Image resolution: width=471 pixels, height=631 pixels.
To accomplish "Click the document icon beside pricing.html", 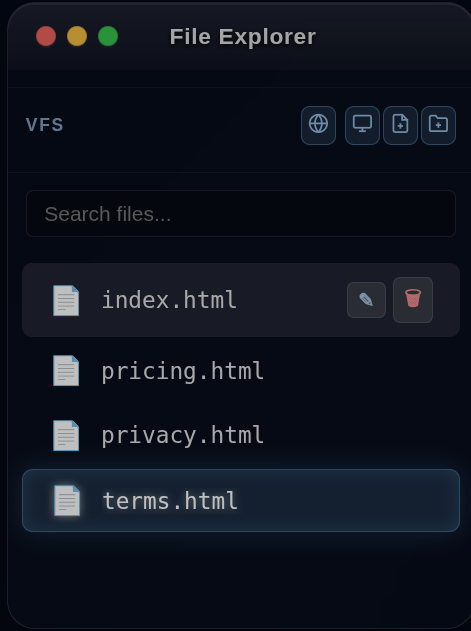I will 66,370.
